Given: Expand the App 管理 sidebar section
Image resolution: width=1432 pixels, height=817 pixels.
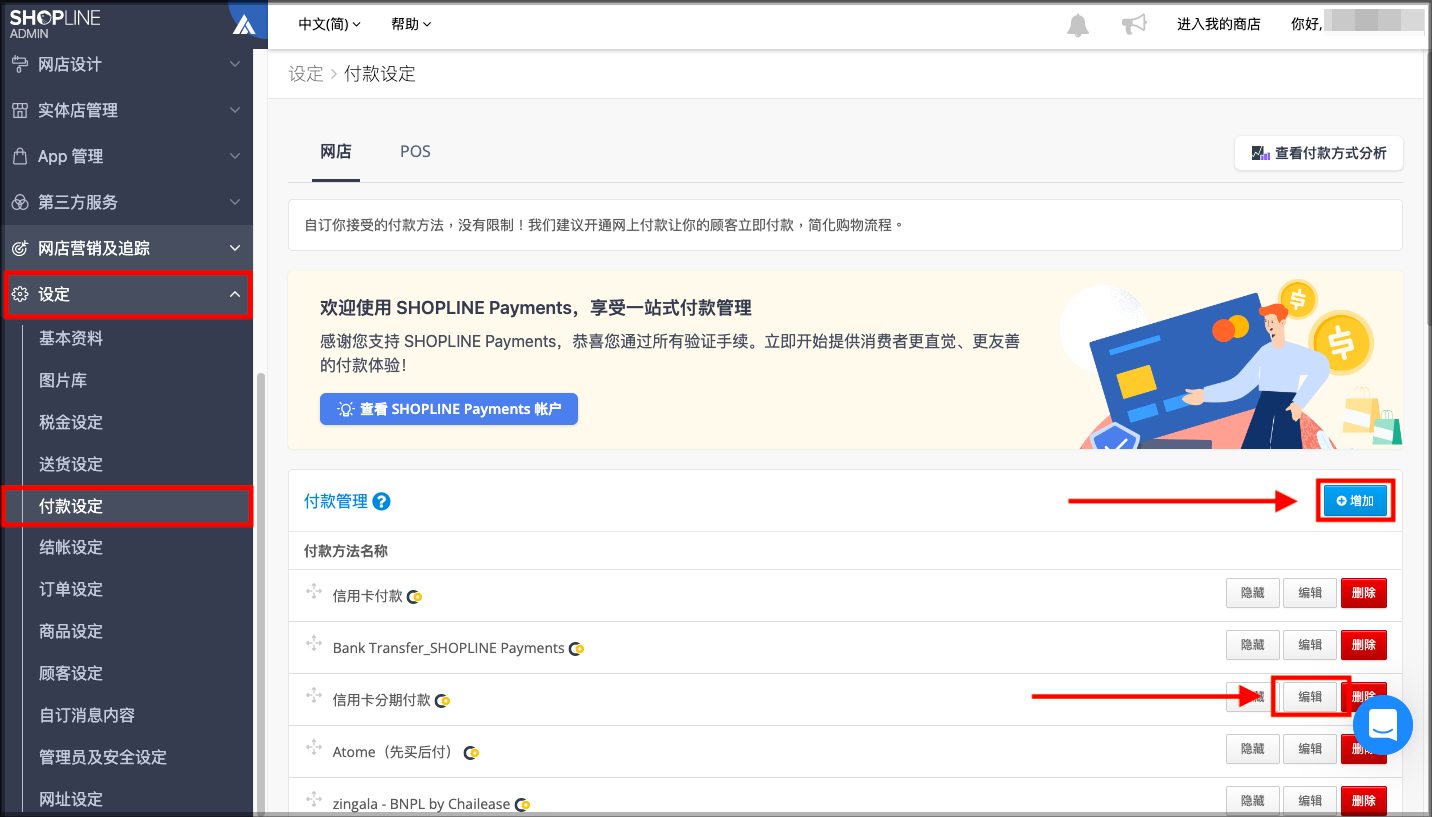Looking at the screenshot, I should [235, 156].
